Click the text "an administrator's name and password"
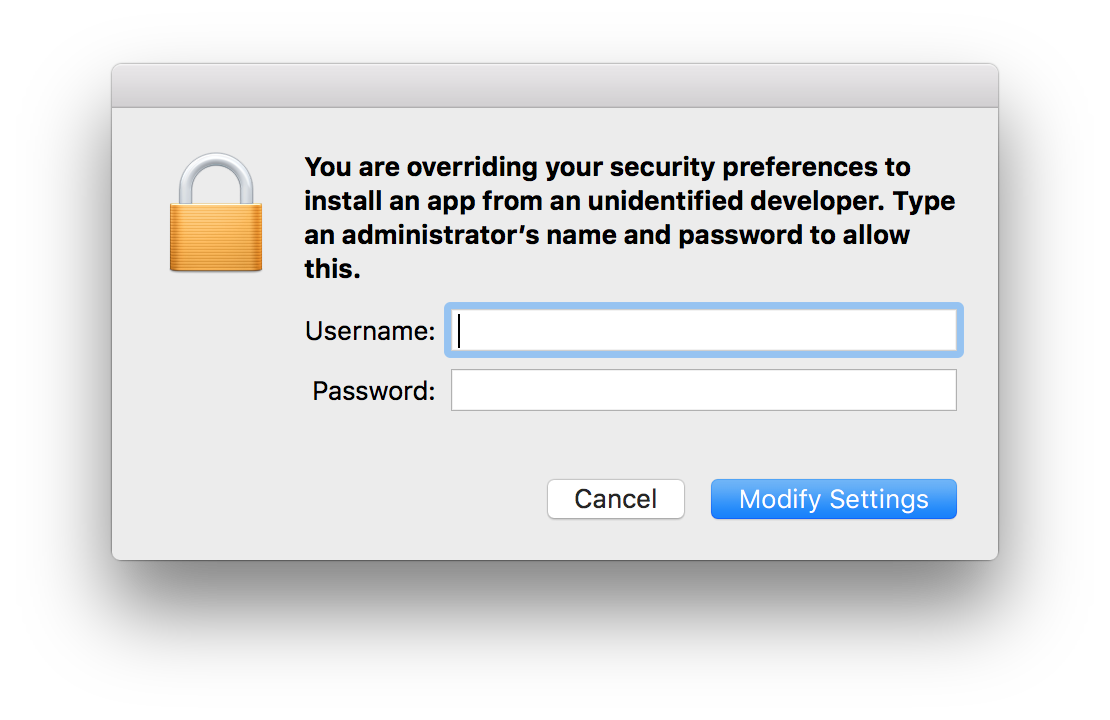 (580, 236)
